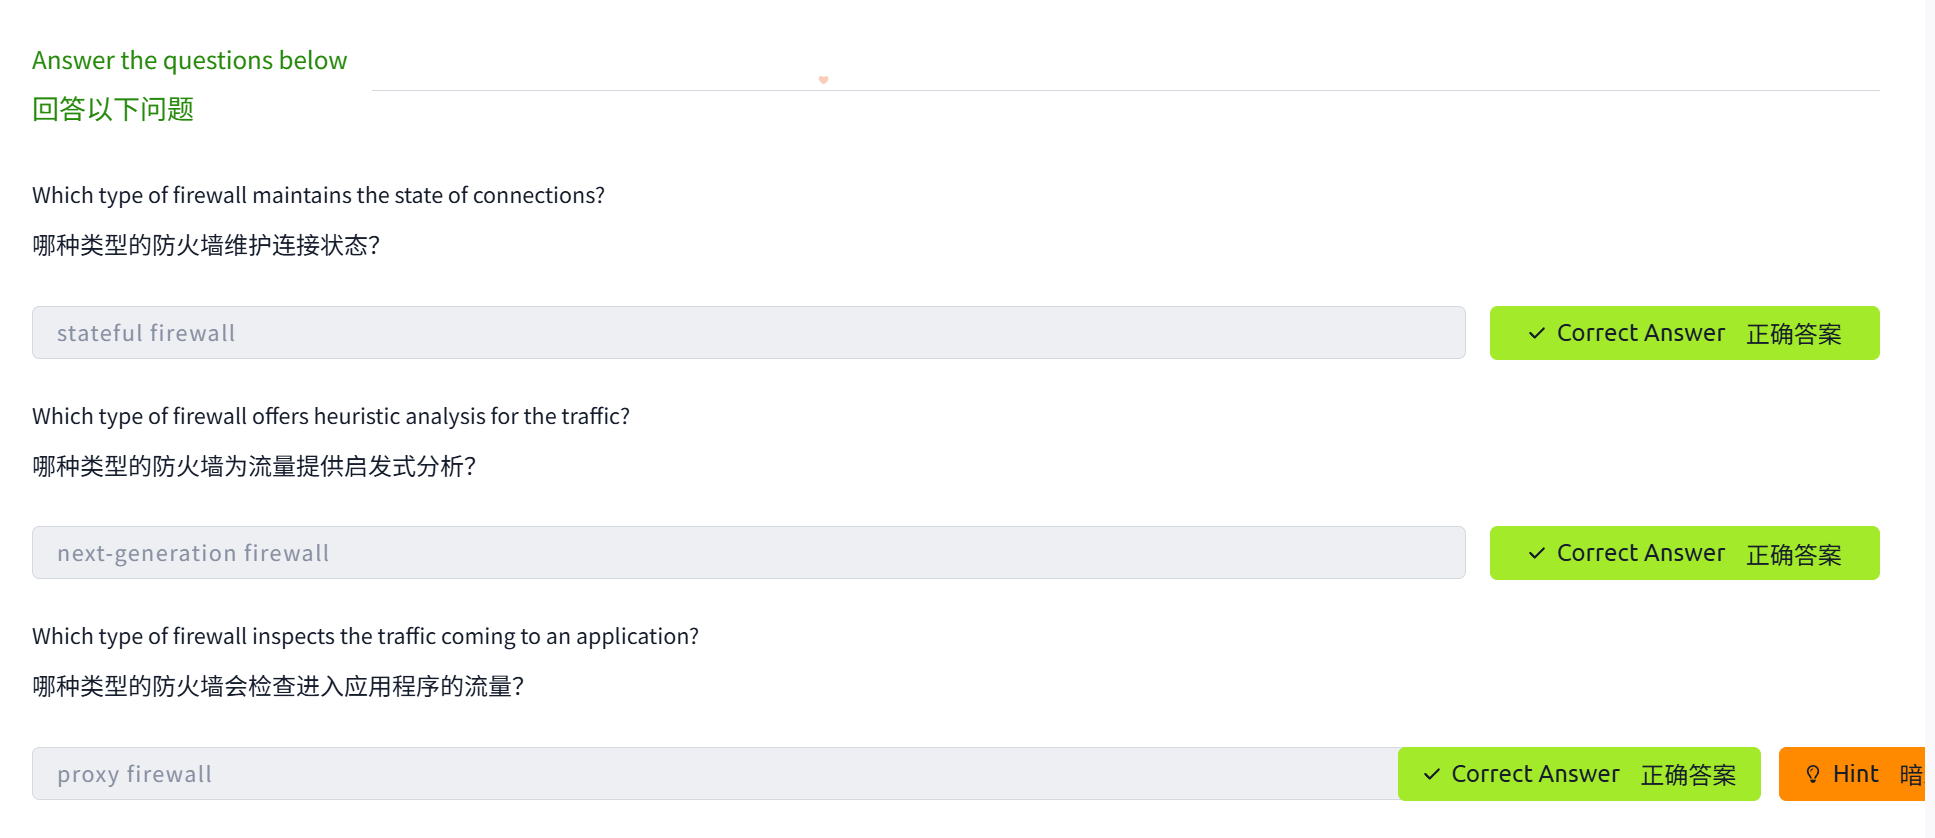The height and width of the screenshot is (838, 1935).
Task: Focus the next-generation firewall answer box
Action: [748, 553]
